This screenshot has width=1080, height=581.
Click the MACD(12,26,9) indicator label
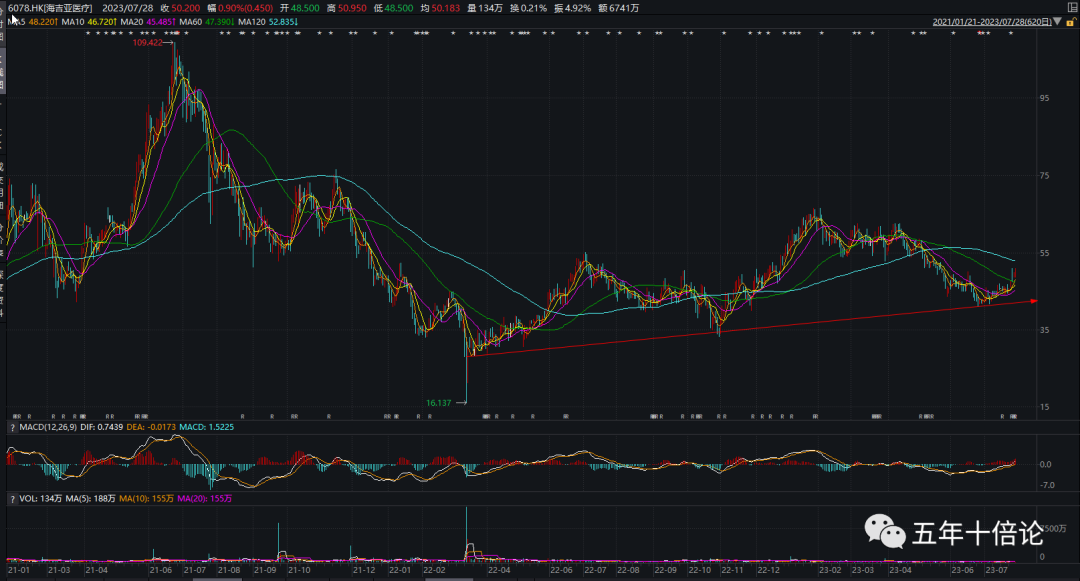click(x=48, y=427)
